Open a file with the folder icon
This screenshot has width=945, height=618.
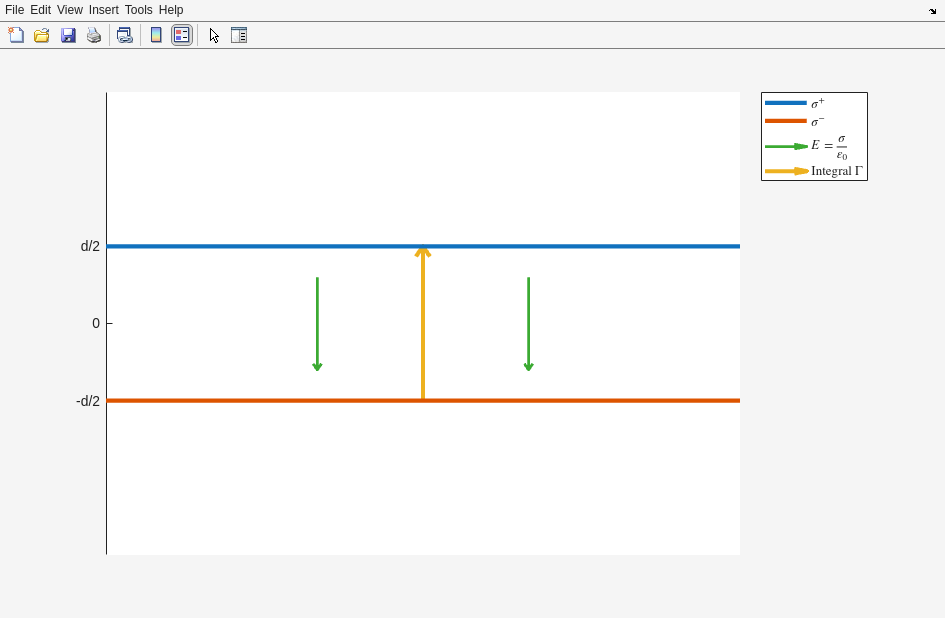tap(42, 35)
